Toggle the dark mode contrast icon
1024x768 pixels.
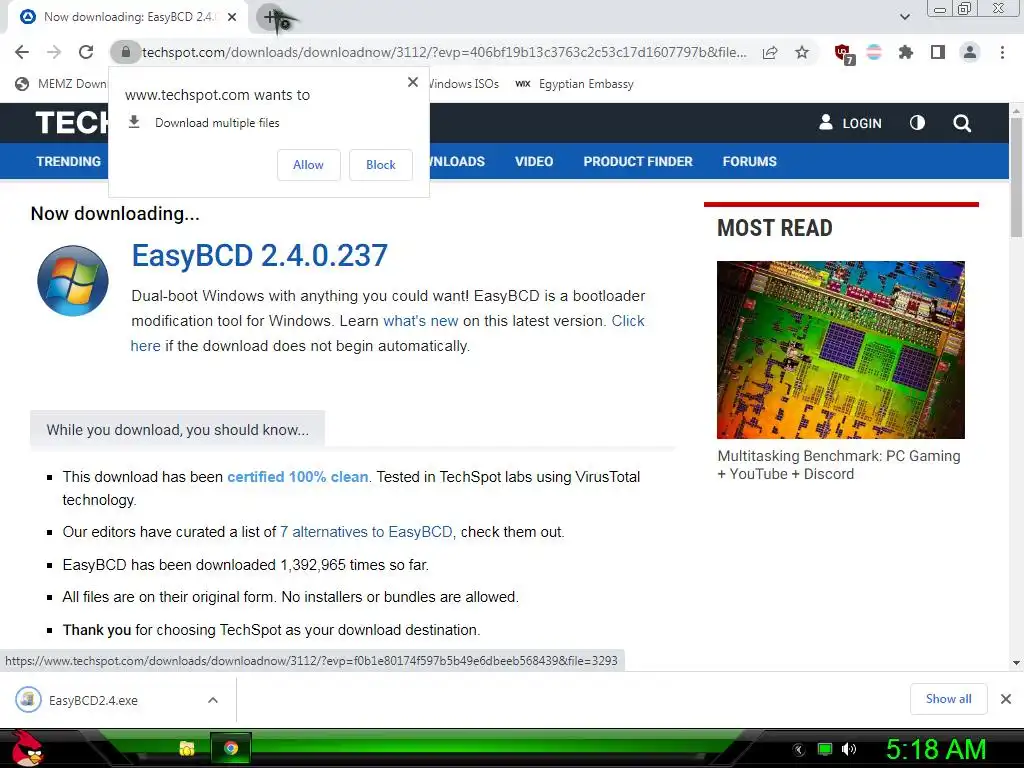(x=918, y=123)
